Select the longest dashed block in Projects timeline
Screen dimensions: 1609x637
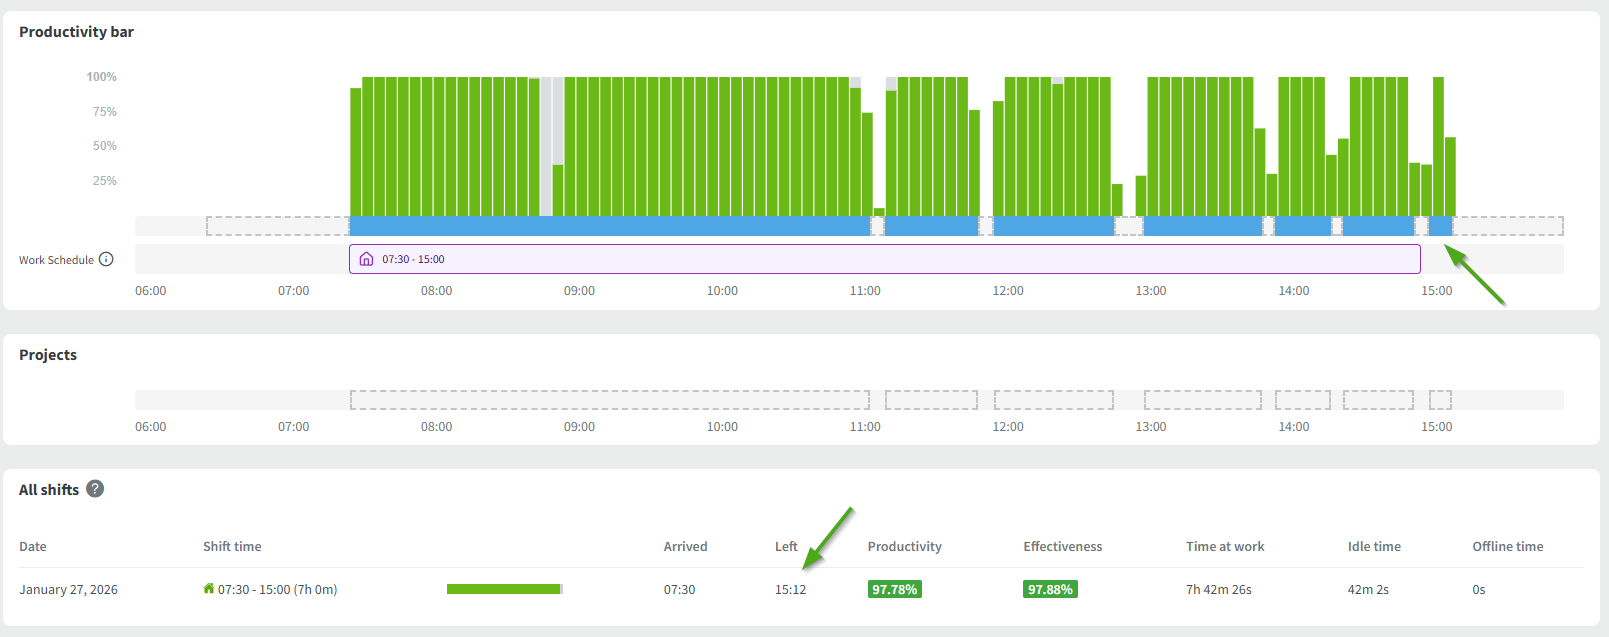coord(609,400)
